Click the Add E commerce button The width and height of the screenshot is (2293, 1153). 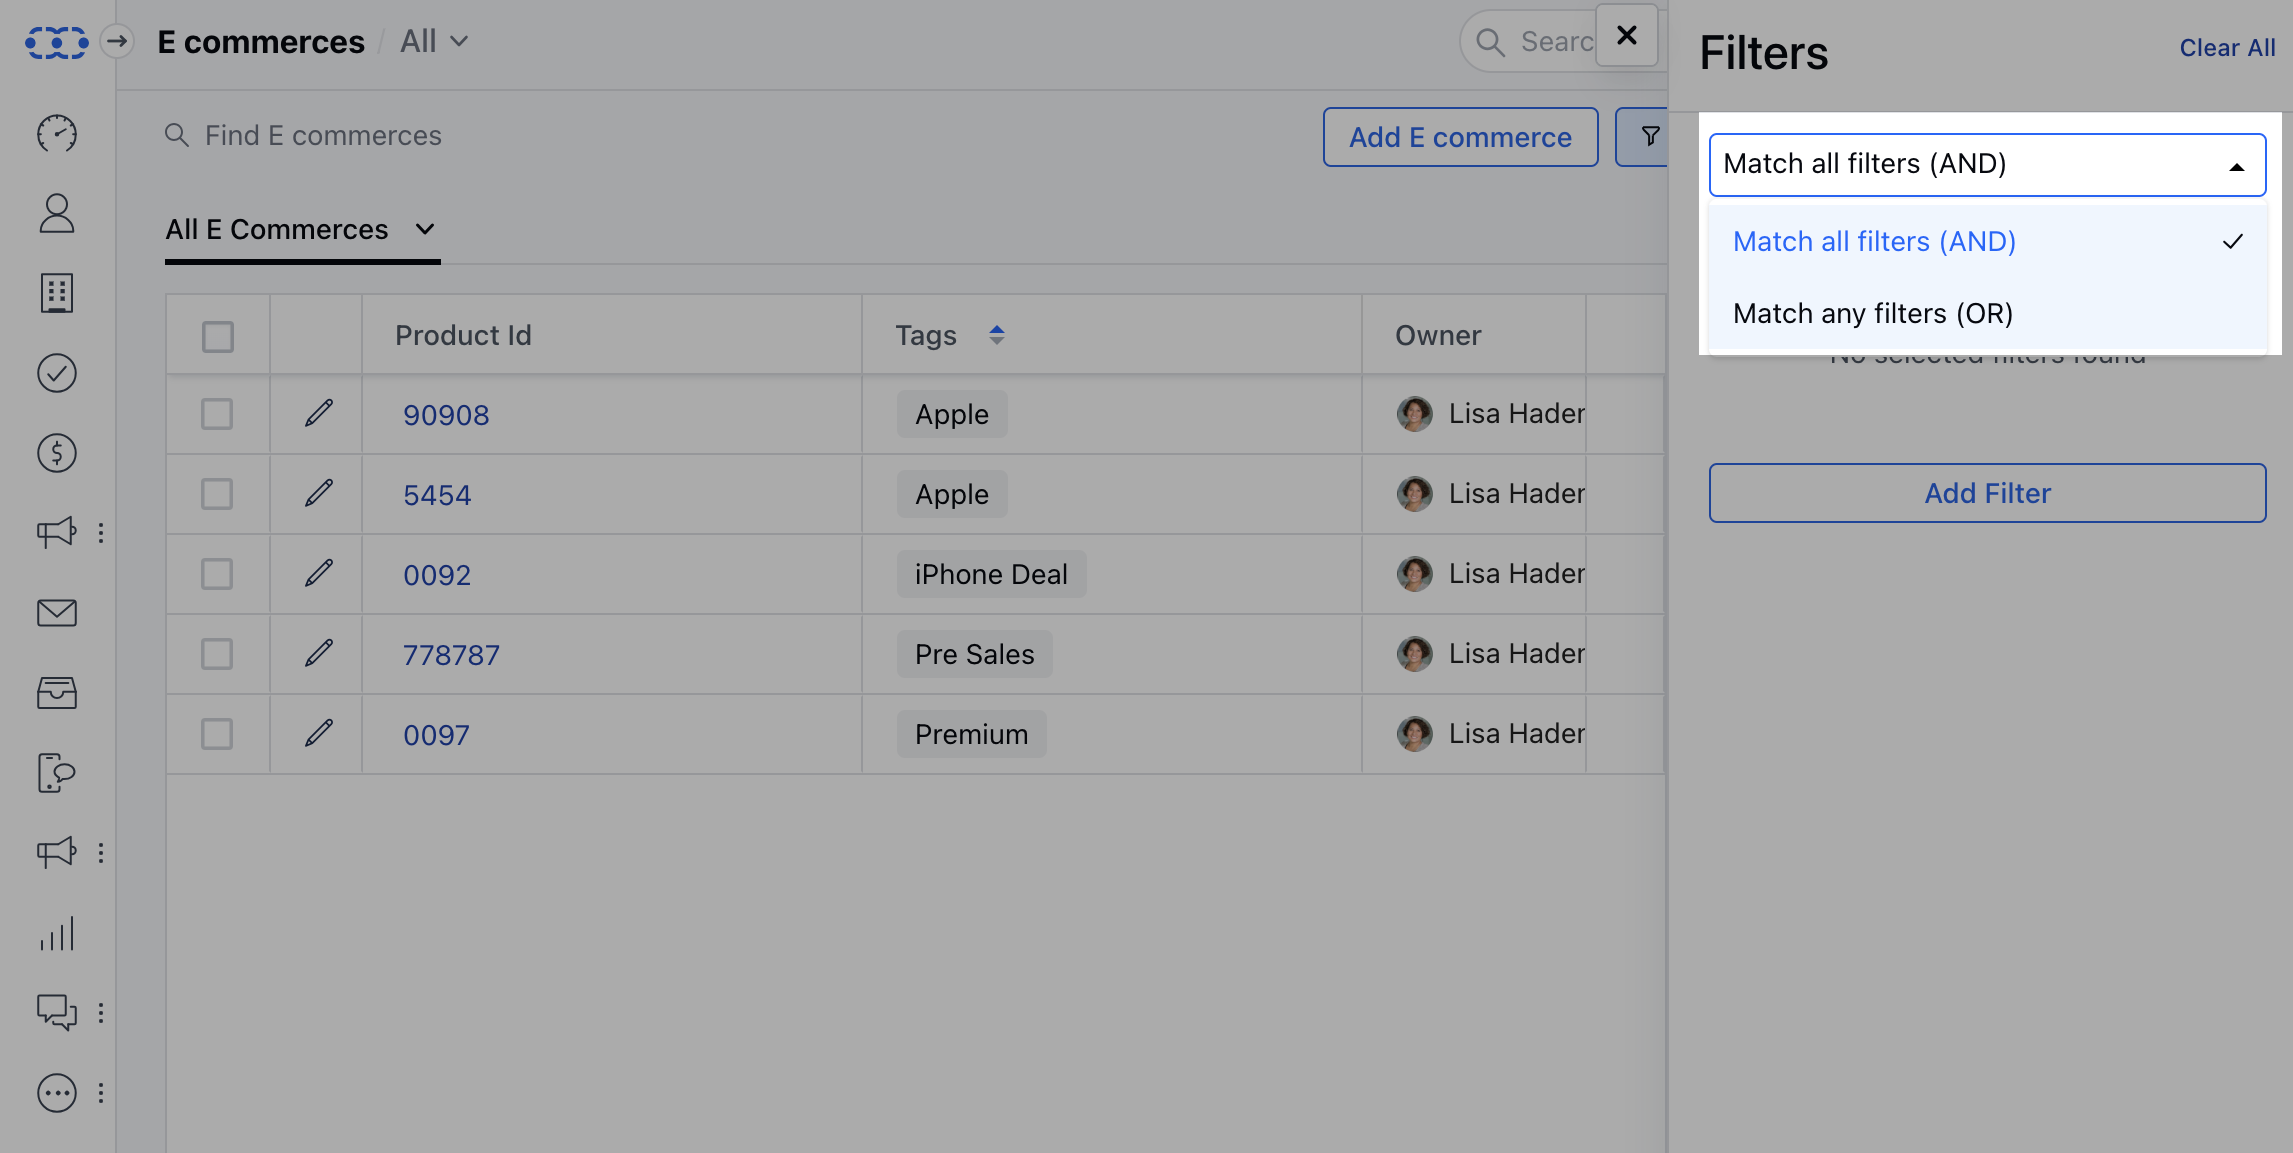pos(1460,137)
